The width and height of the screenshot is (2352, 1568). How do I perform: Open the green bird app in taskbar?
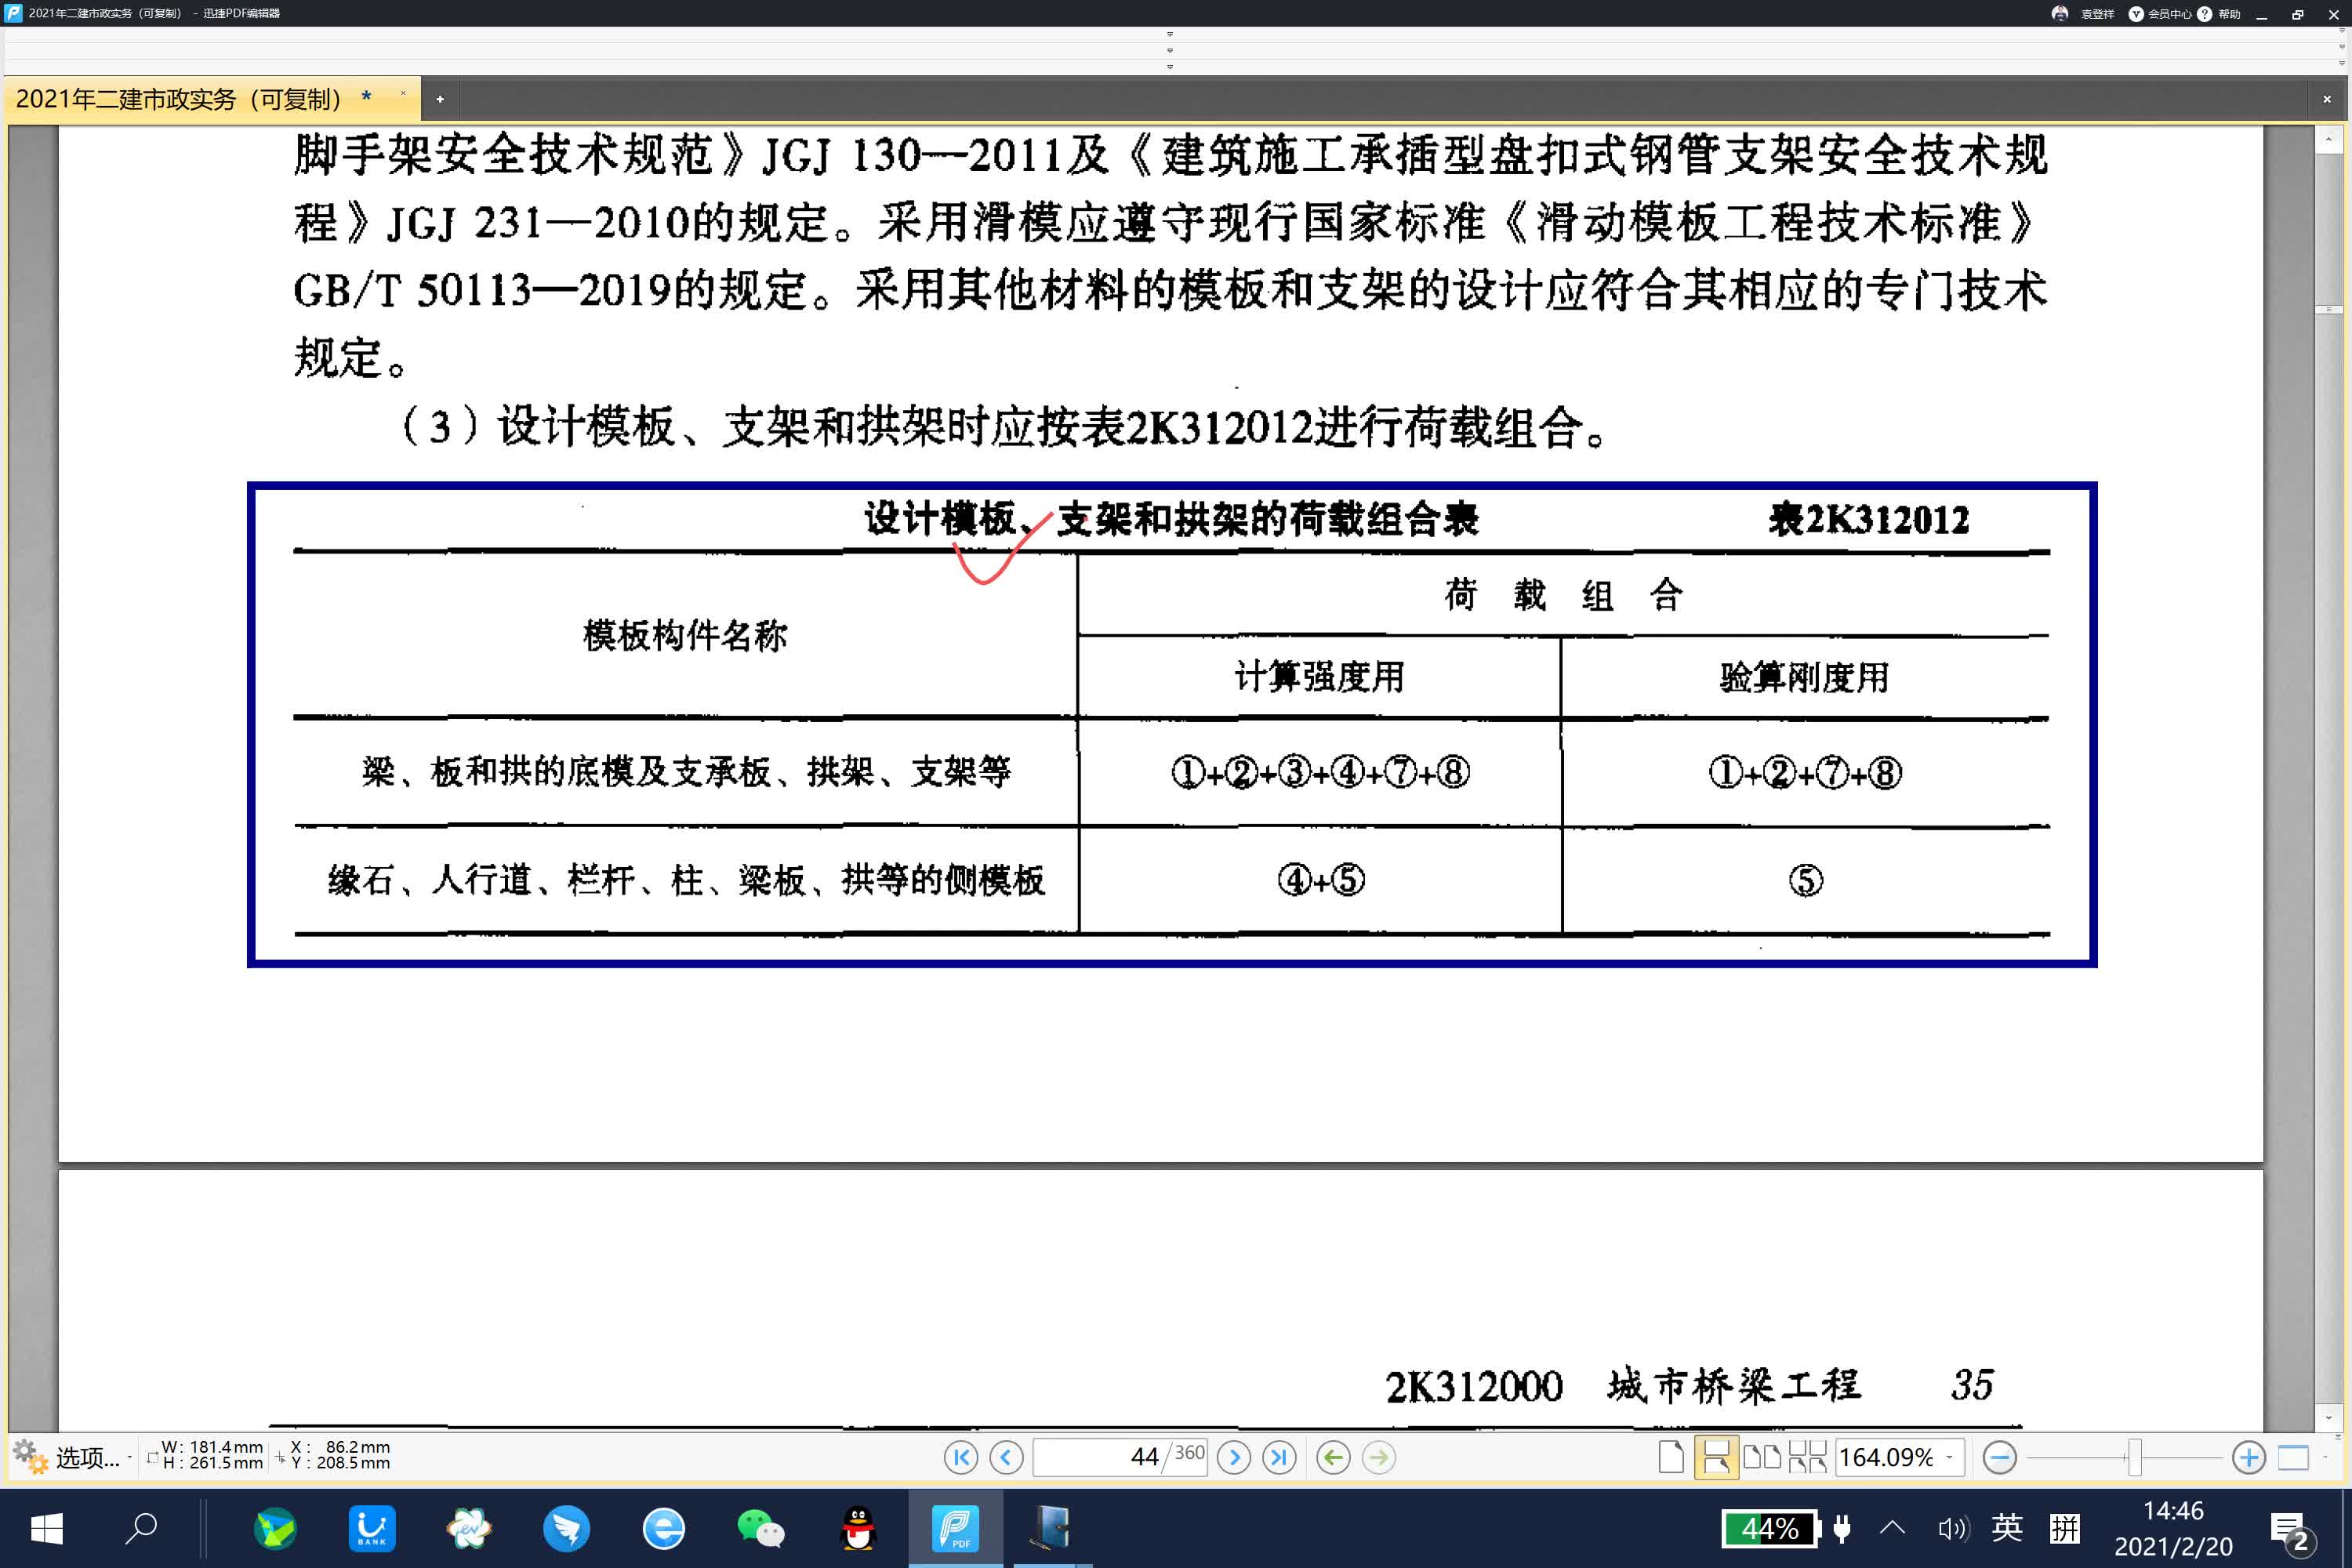tap(275, 1528)
